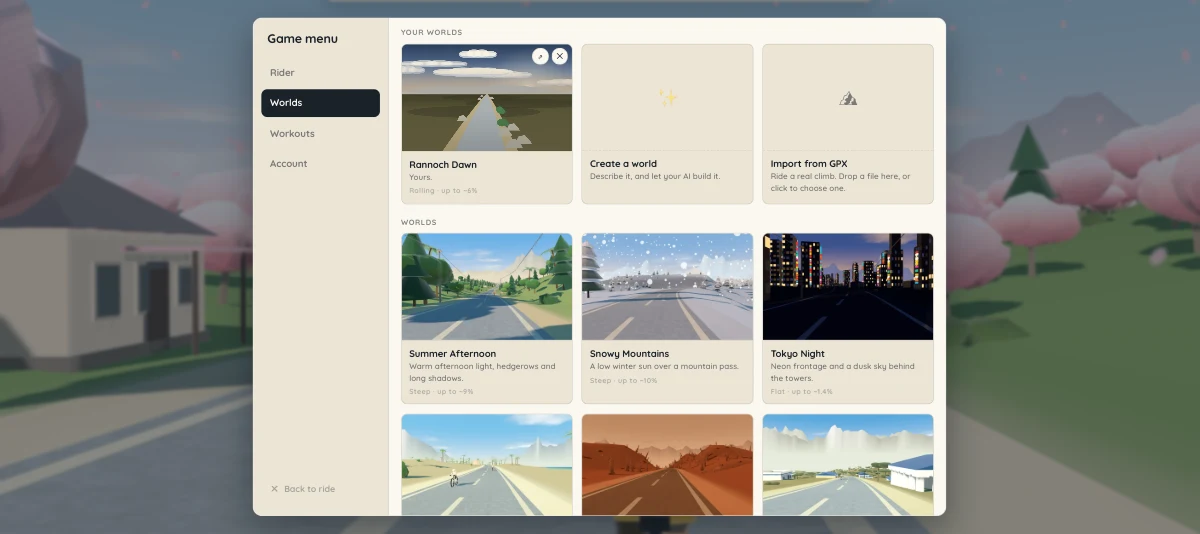Click 'Describe it, and let your AI build it.'
Screen dimensions: 1200x534
(655, 177)
